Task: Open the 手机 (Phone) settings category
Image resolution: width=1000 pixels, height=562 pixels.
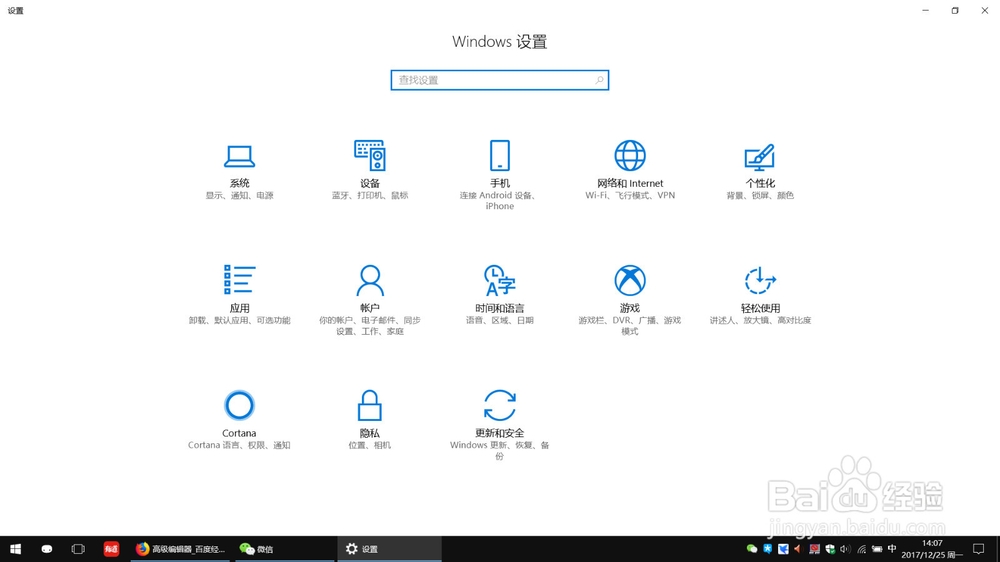Action: coord(499,175)
